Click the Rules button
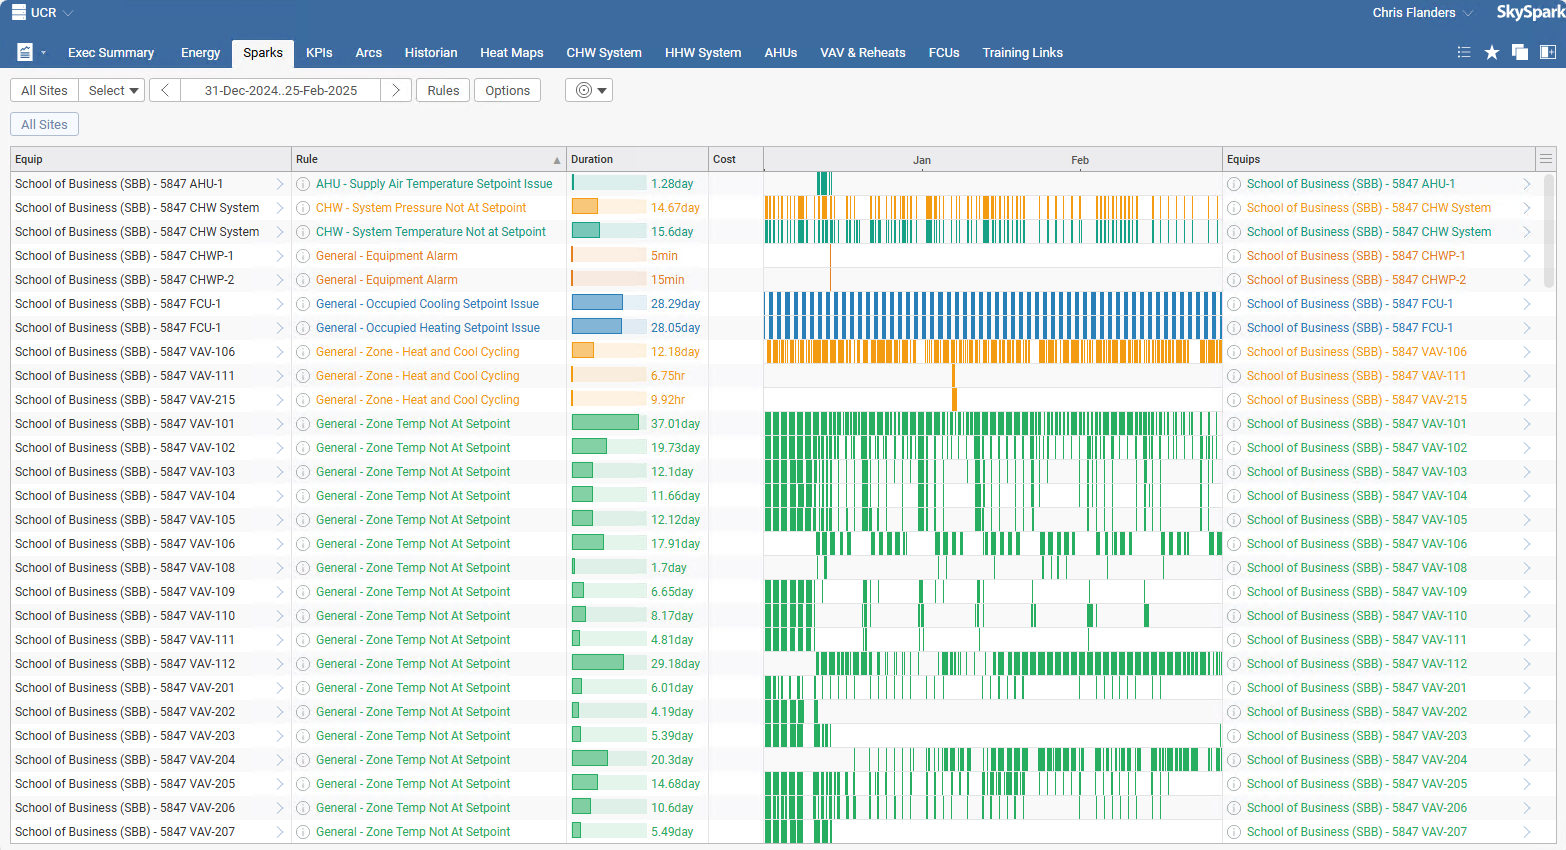The image size is (1566, 850). click(x=443, y=90)
